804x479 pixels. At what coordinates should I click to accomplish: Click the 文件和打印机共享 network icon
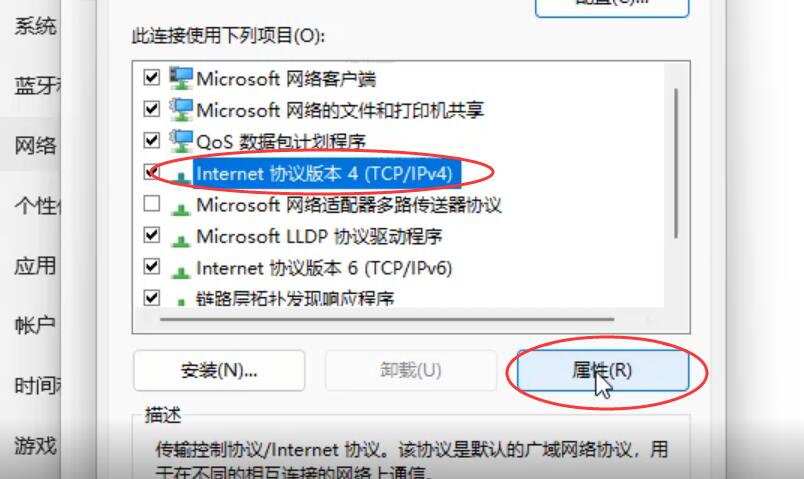click(180, 109)
